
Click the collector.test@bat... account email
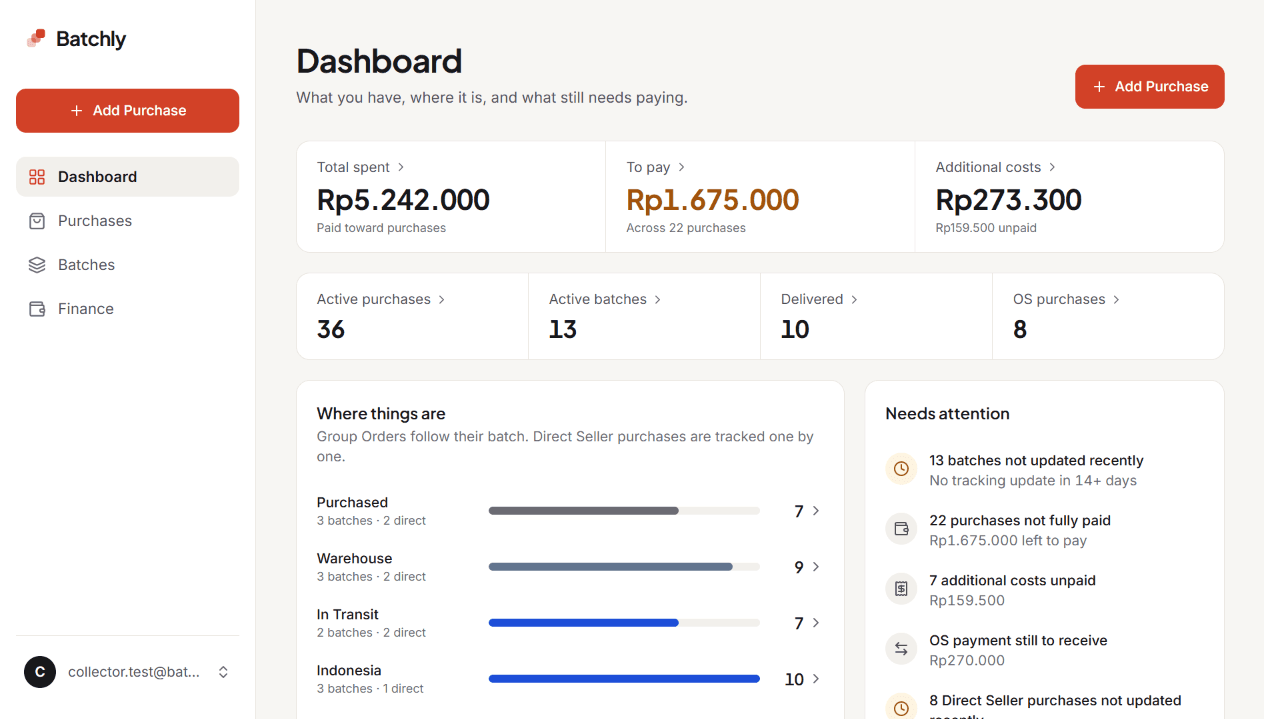[134, 672]
